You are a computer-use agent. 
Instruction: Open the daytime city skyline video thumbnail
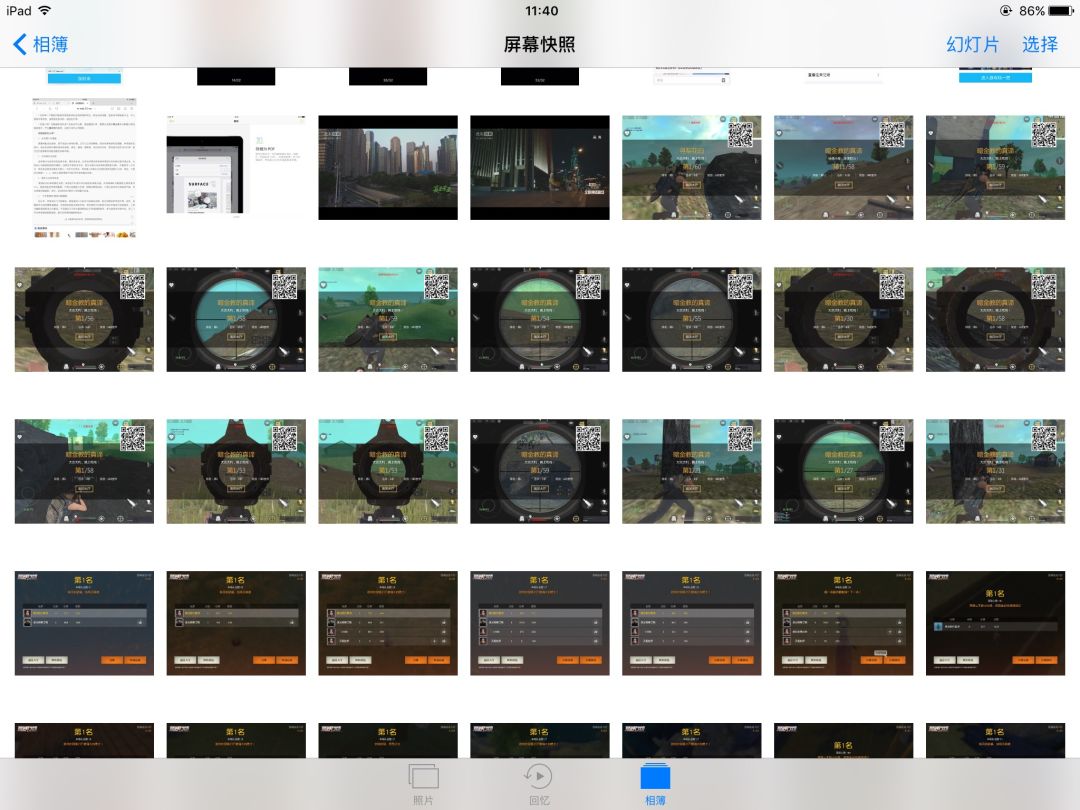(388, 167)
